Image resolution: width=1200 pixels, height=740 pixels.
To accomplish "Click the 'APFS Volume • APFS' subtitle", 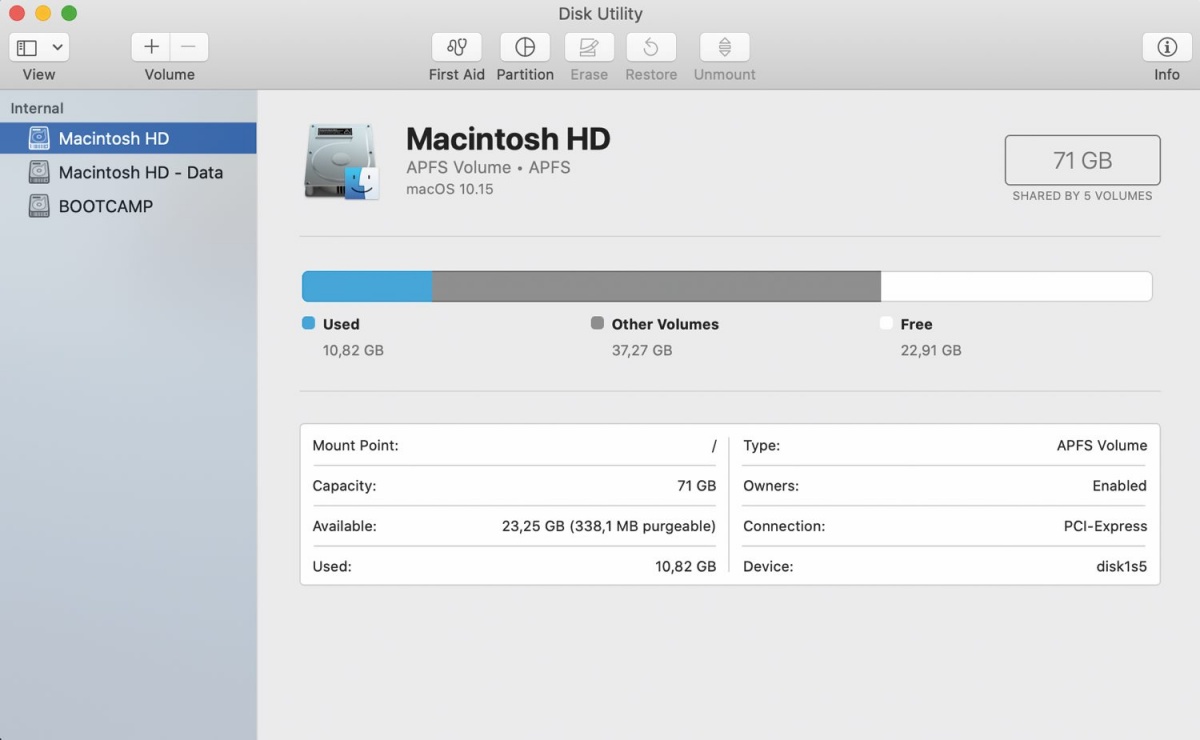I will point(488,167).
